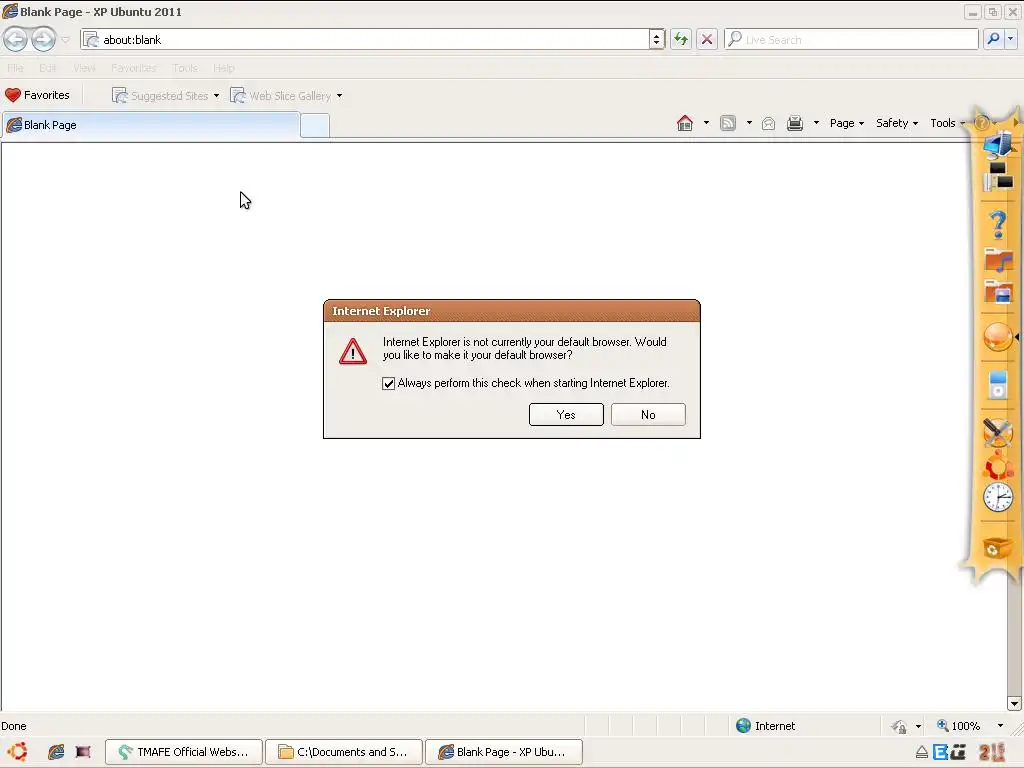The image size is (1024, 768).
Task: Click the vertical scrollbar down arrow
Action: coord(1014,703)
